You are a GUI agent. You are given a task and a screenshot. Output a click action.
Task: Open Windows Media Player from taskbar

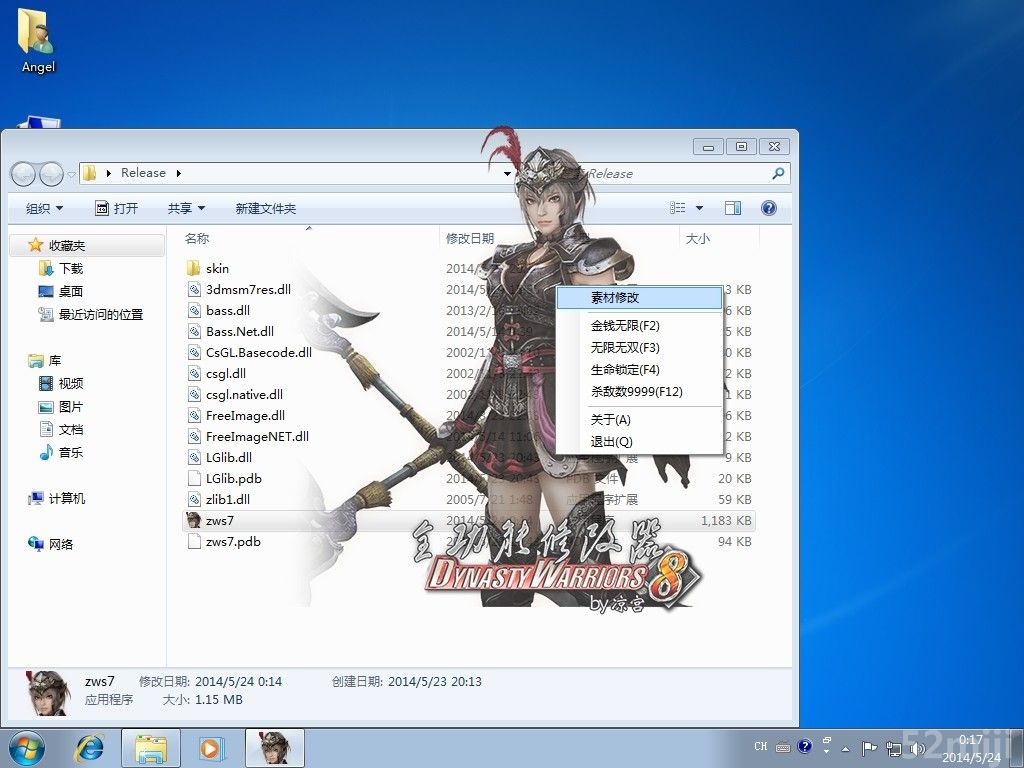(x=212, y=747)
